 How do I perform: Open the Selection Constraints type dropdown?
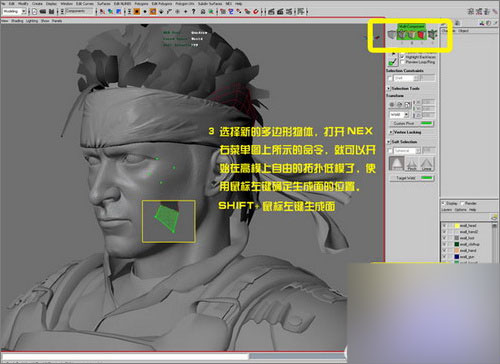pyautogui.click(x=406, y=78)
